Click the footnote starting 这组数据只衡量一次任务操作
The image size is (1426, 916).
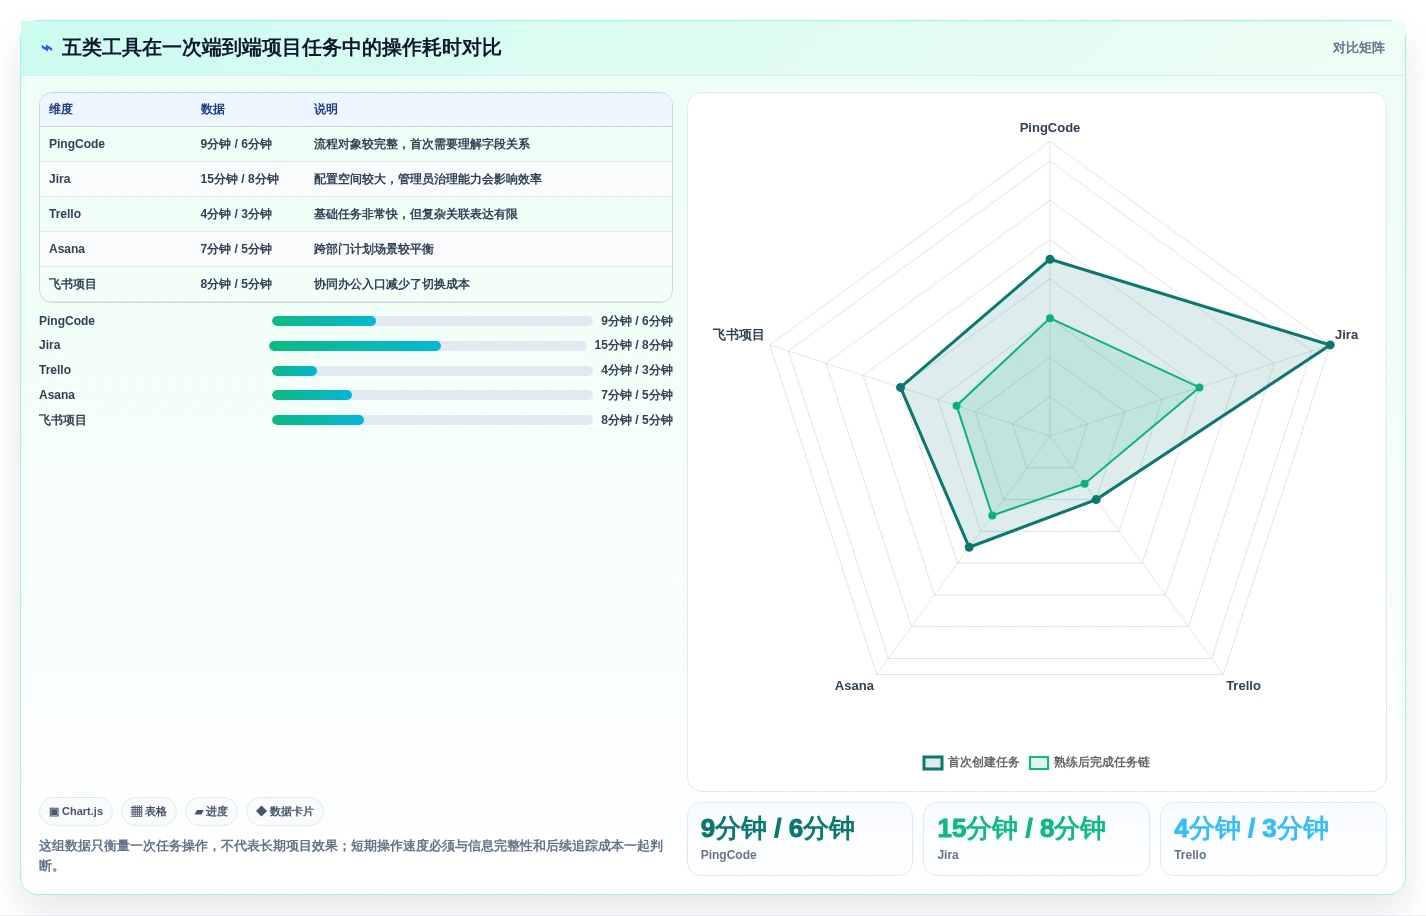tap(351, 855)
